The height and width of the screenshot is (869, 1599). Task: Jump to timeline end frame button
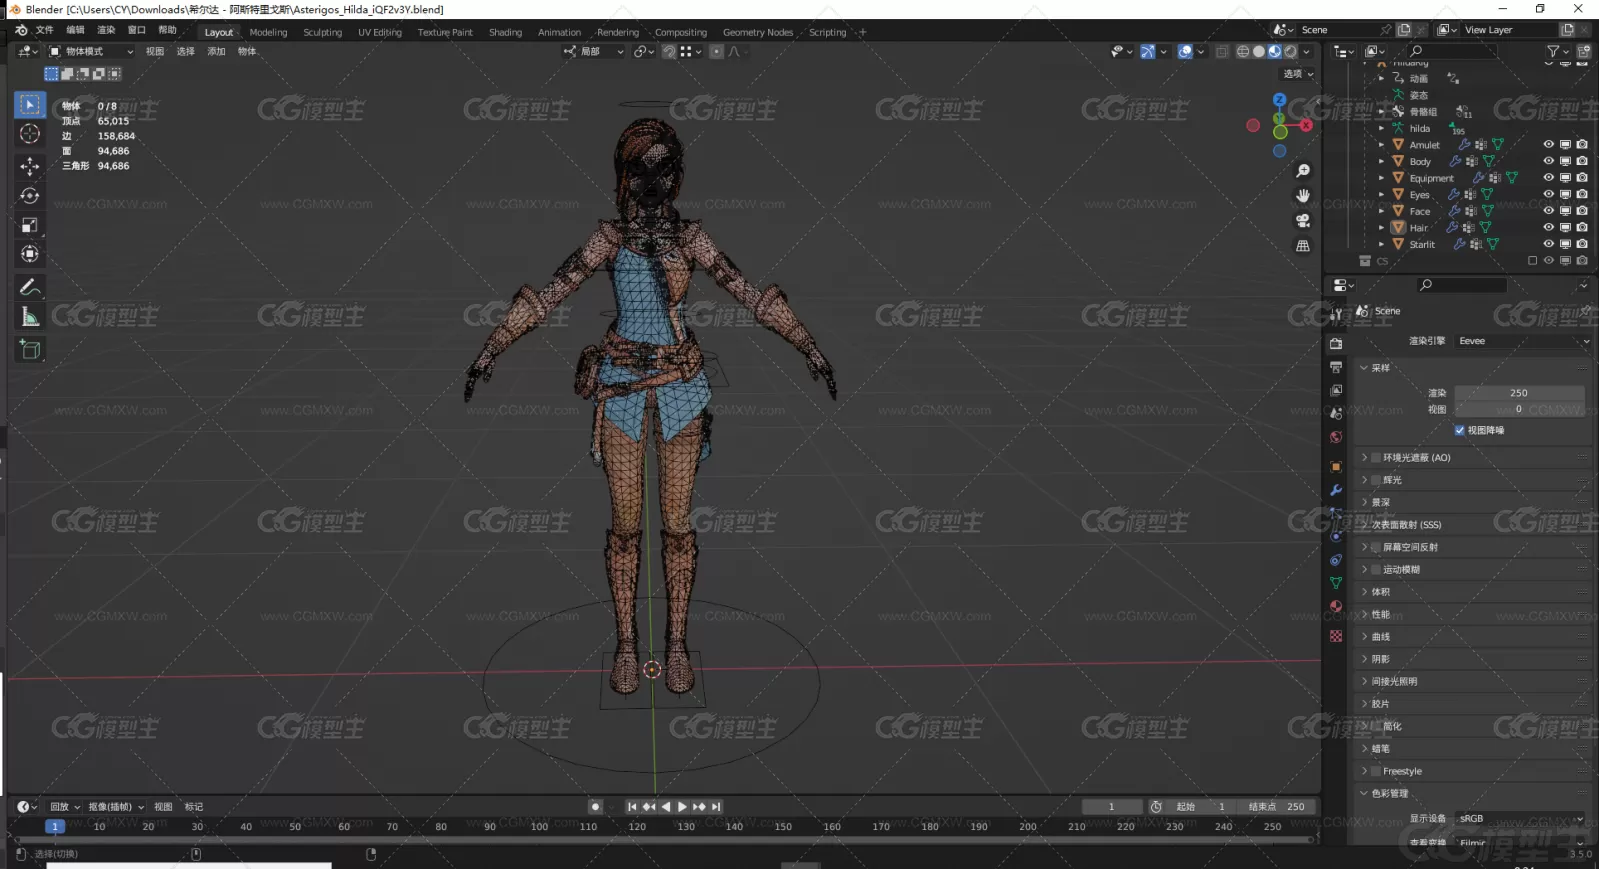(x=716, y=807)
